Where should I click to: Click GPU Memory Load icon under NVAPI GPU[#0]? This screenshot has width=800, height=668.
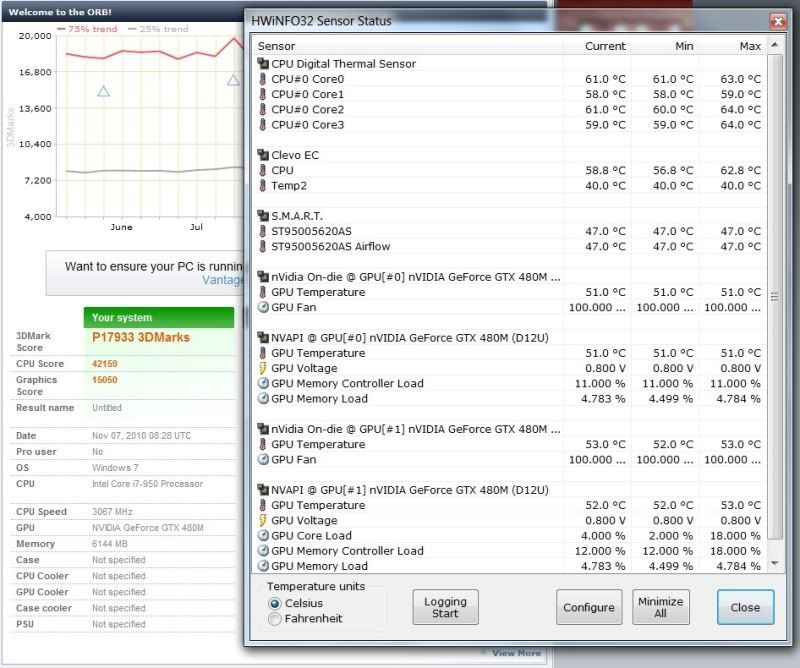click(263, 399)
